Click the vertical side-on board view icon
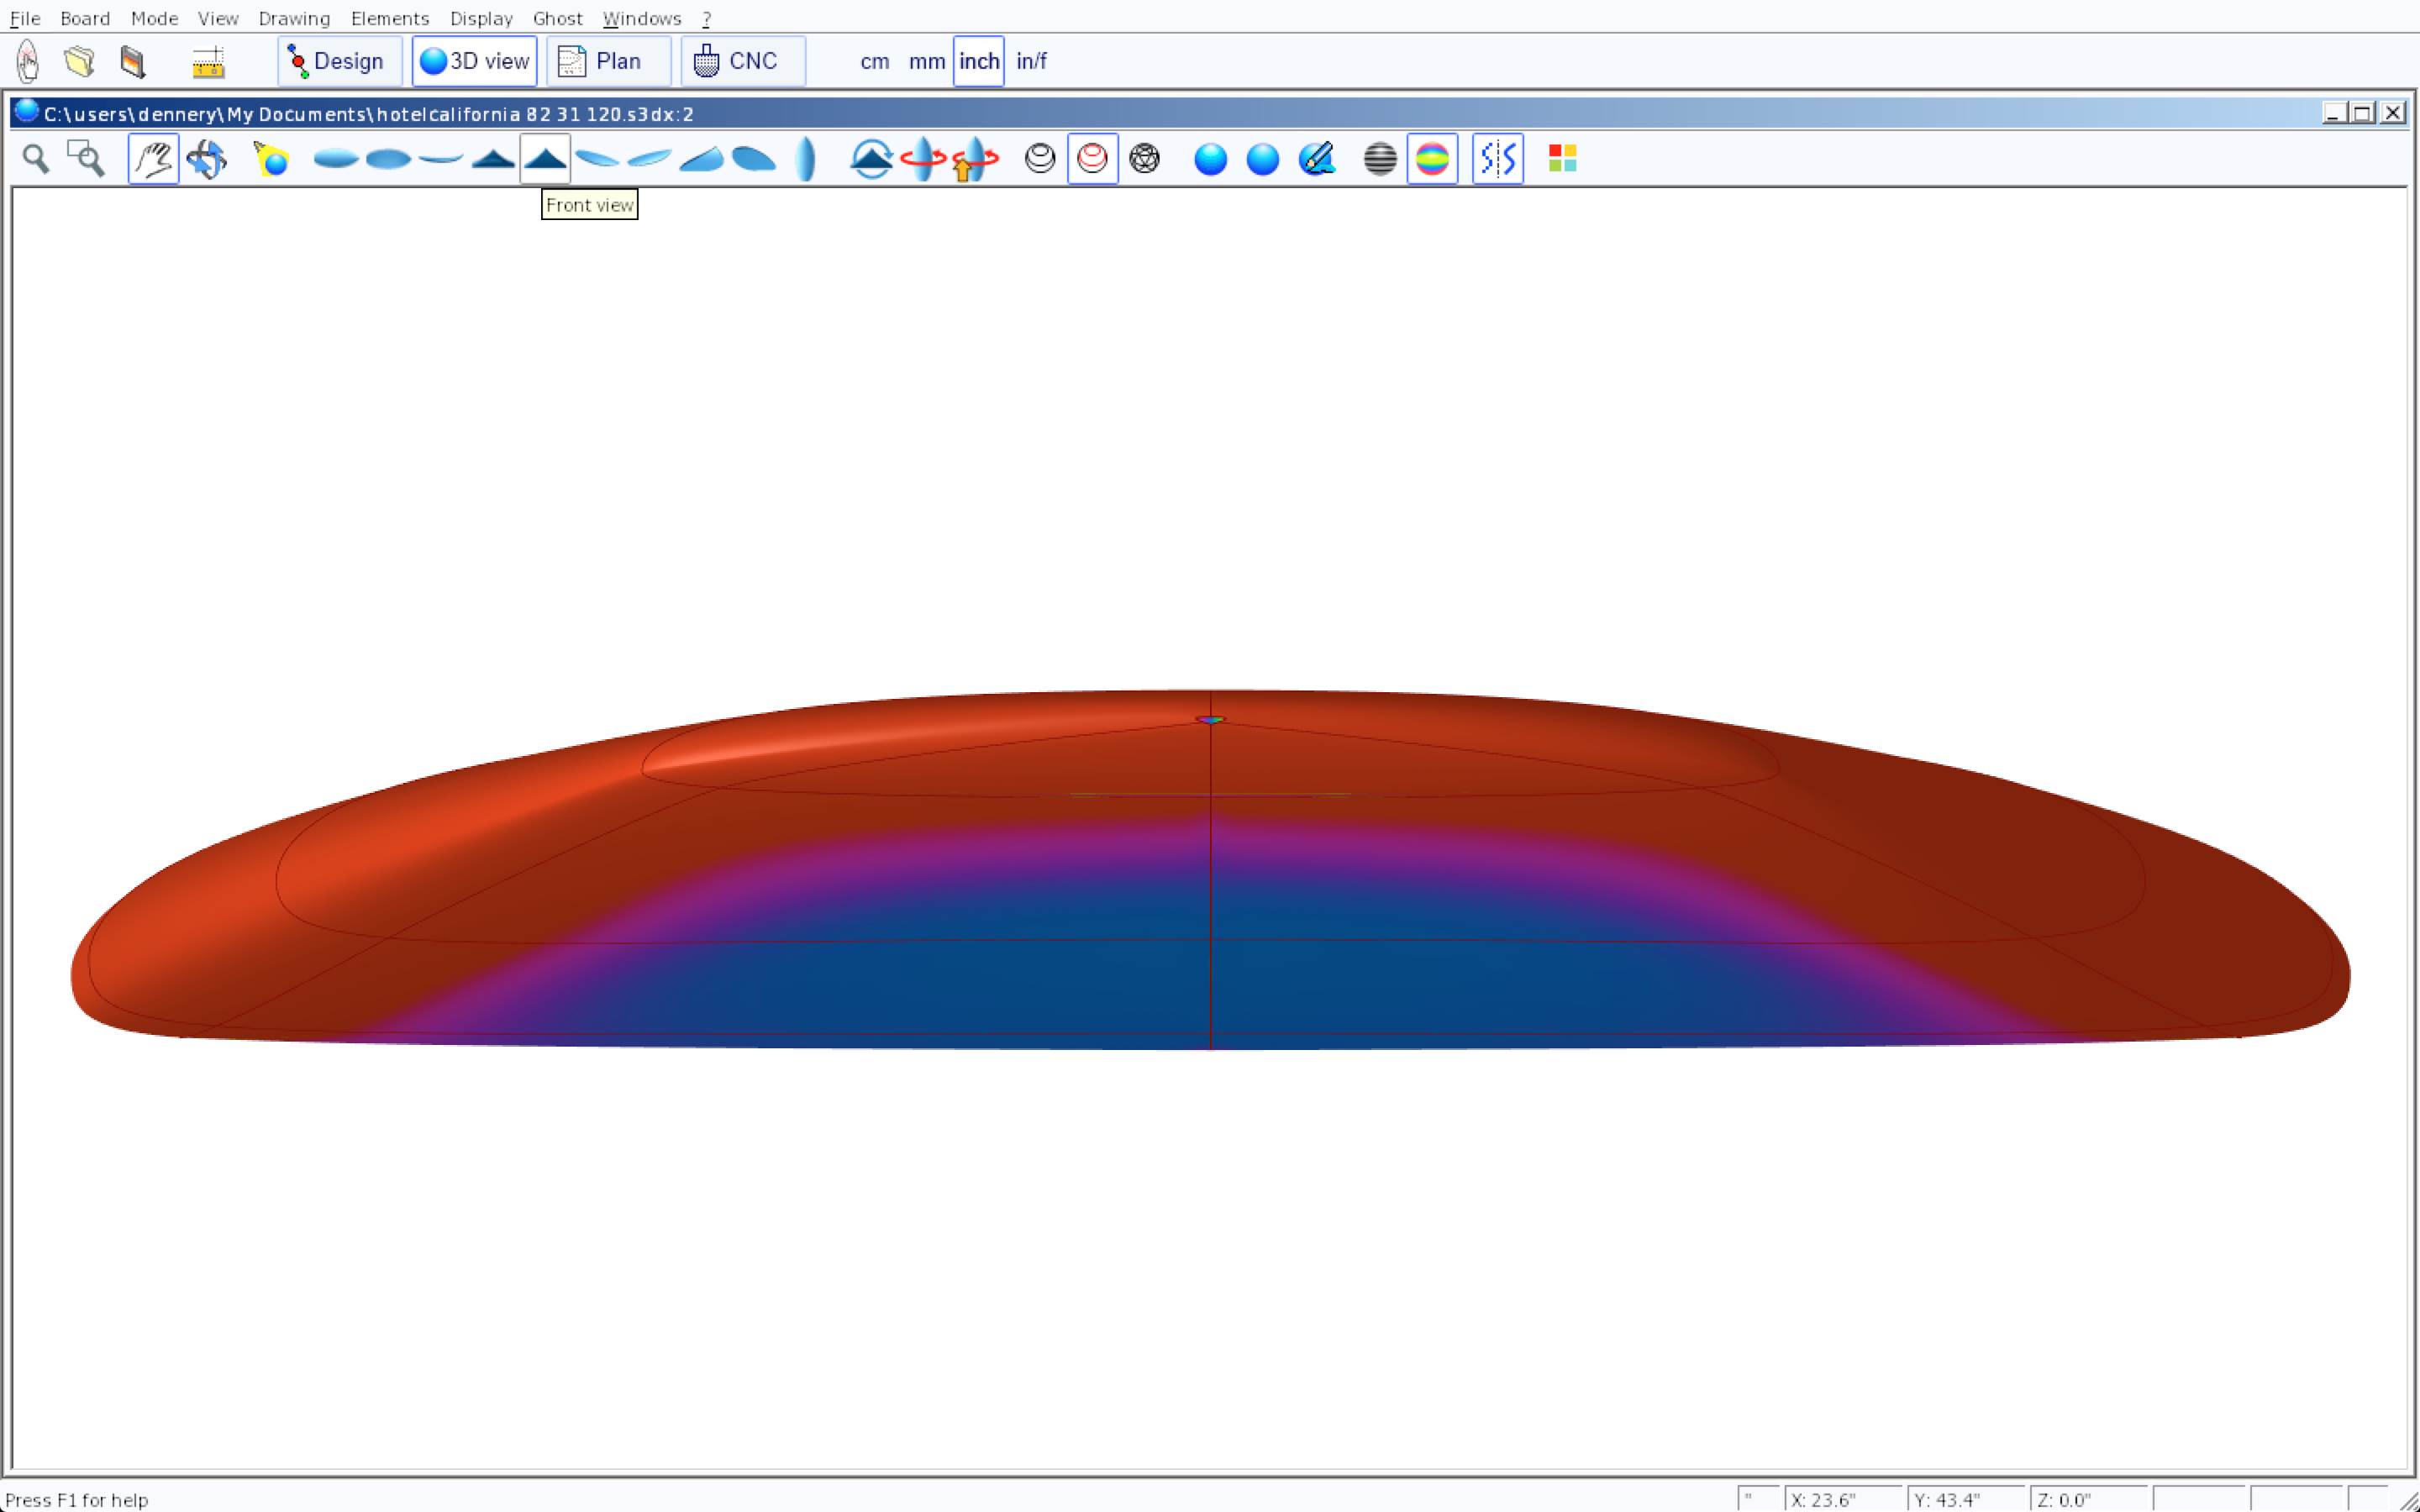This screenshot has width=2420, height=1512. click(x=806, y=159)
